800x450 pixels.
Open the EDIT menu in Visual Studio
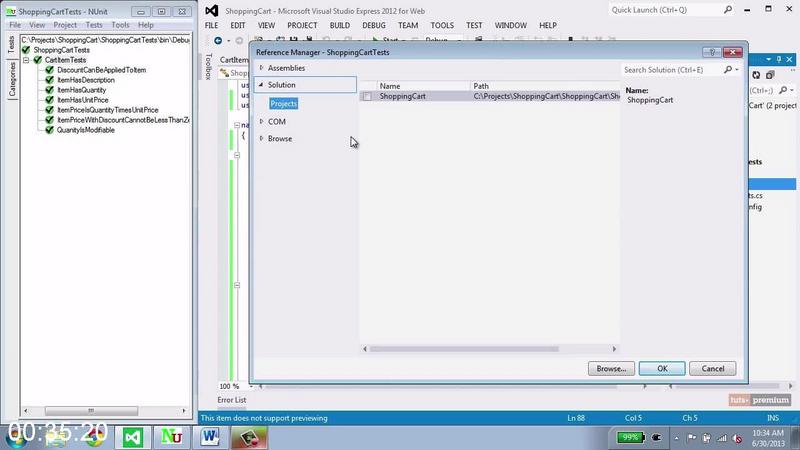(x=238, y=25)
